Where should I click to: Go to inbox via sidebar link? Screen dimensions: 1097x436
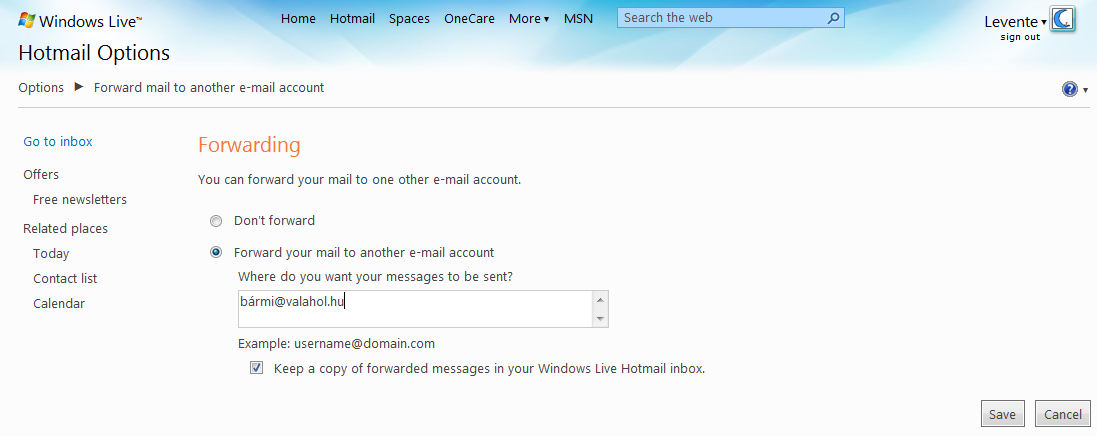pos(58,142)
